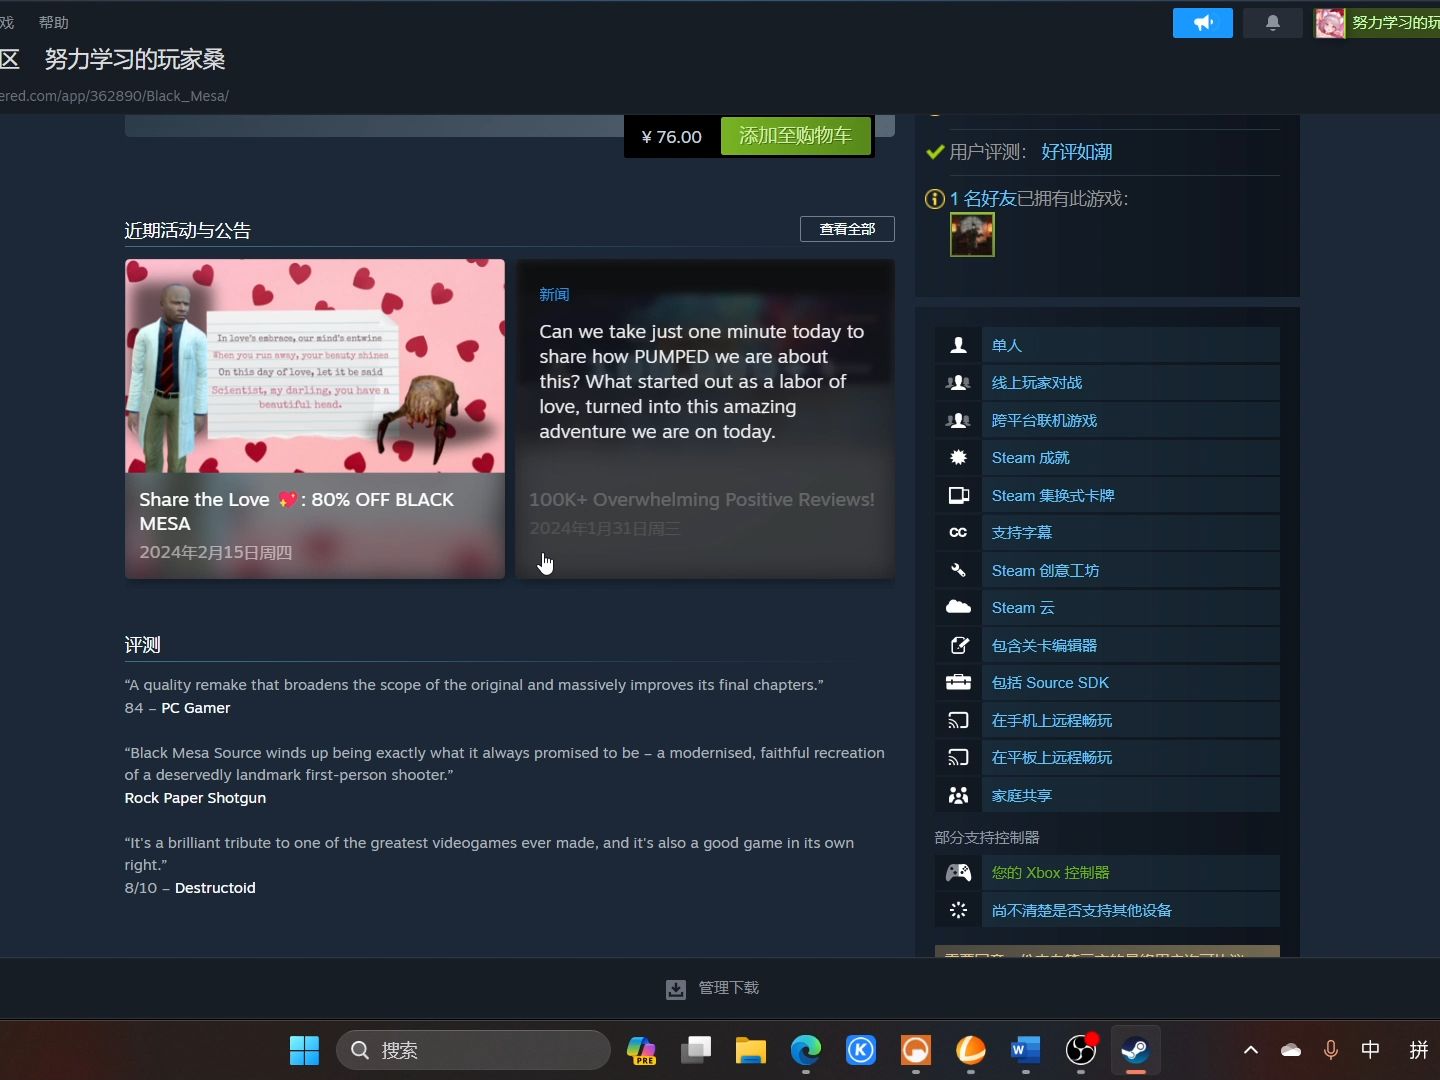The width and height of the screenshot is (1440, 1080).
Task: Click the Steam 成就 burst icon
Action: 958,458
